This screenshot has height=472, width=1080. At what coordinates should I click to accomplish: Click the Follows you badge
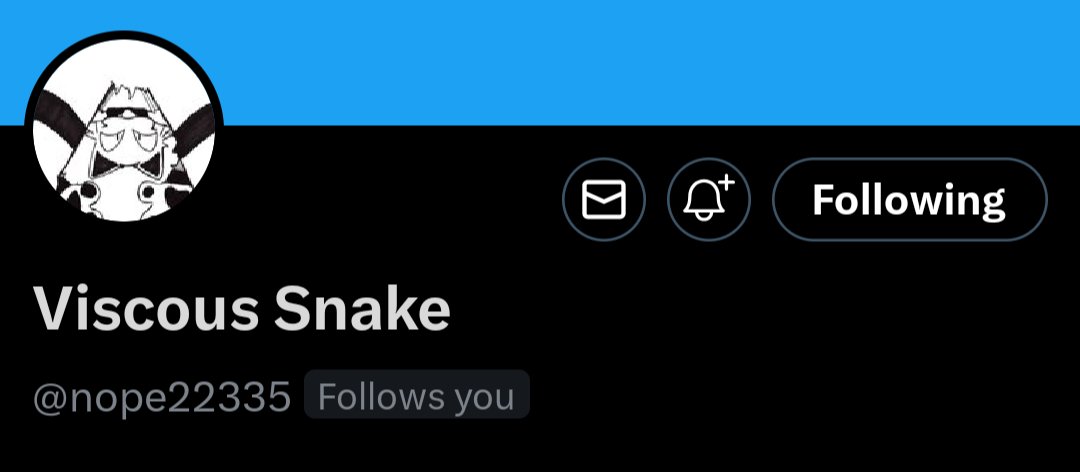coord(417,395)
